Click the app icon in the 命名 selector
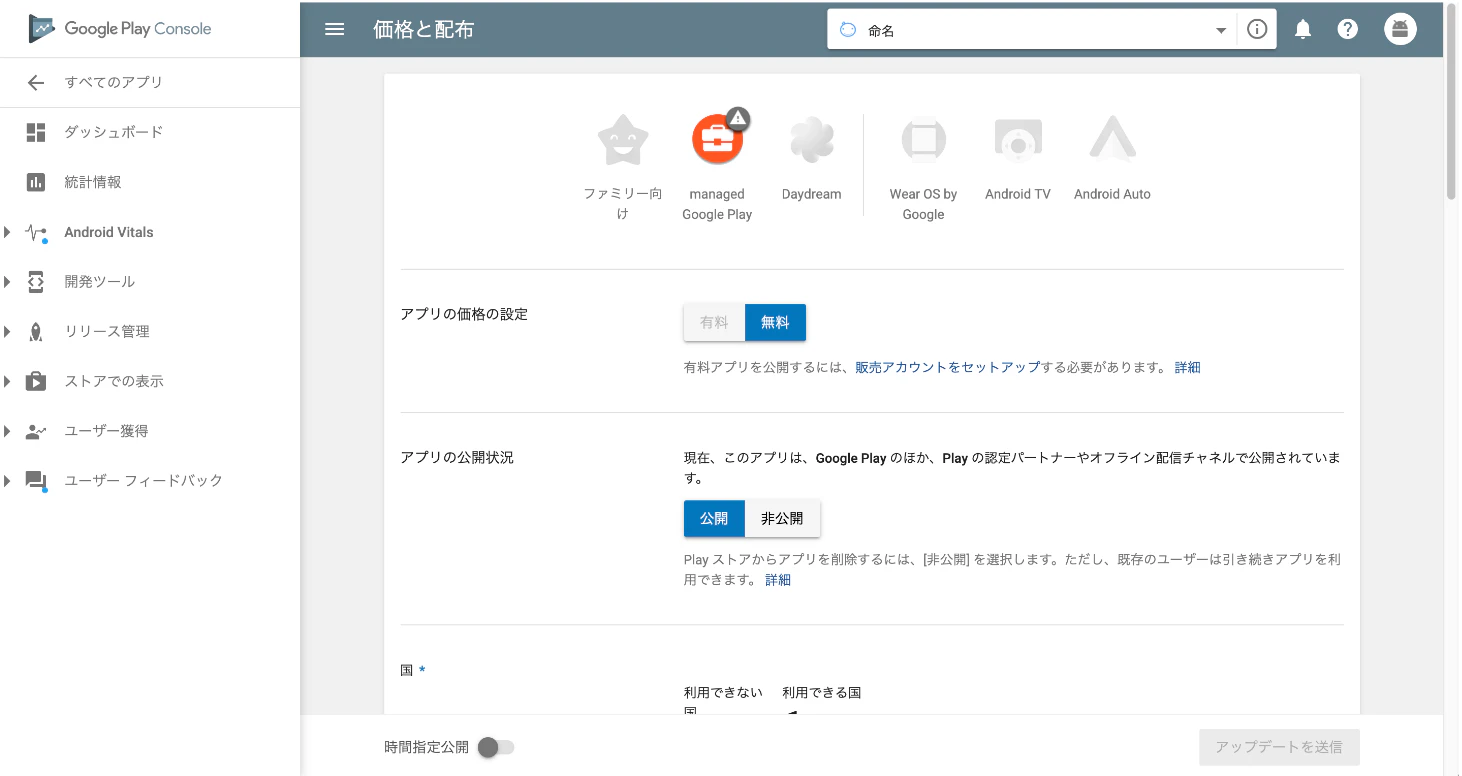The width and height of the screenshot is (1462, 776). click(848, 30)
